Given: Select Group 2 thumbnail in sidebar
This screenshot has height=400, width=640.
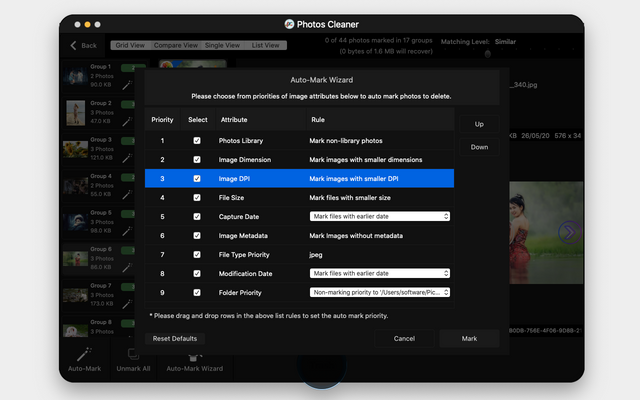Looking at the screenshot, I should (76, 113).
